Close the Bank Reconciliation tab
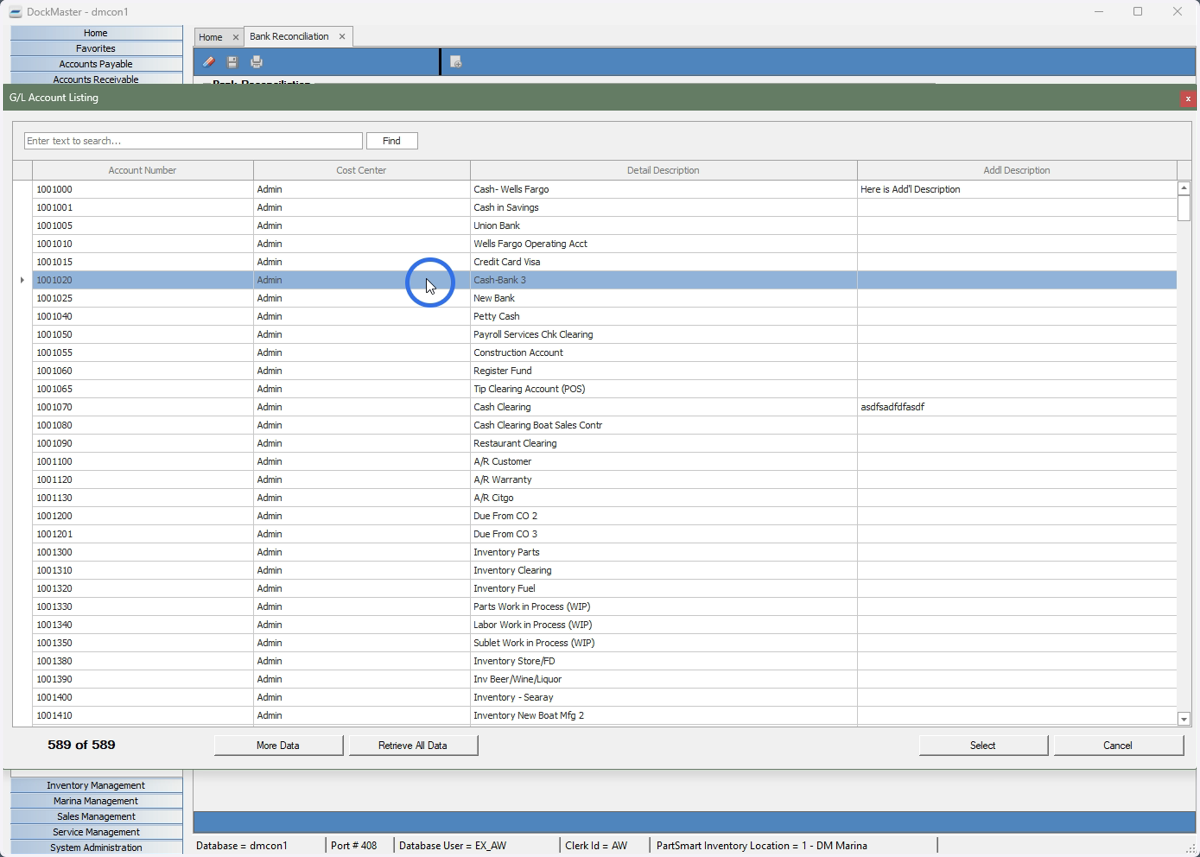 point(342,36)
